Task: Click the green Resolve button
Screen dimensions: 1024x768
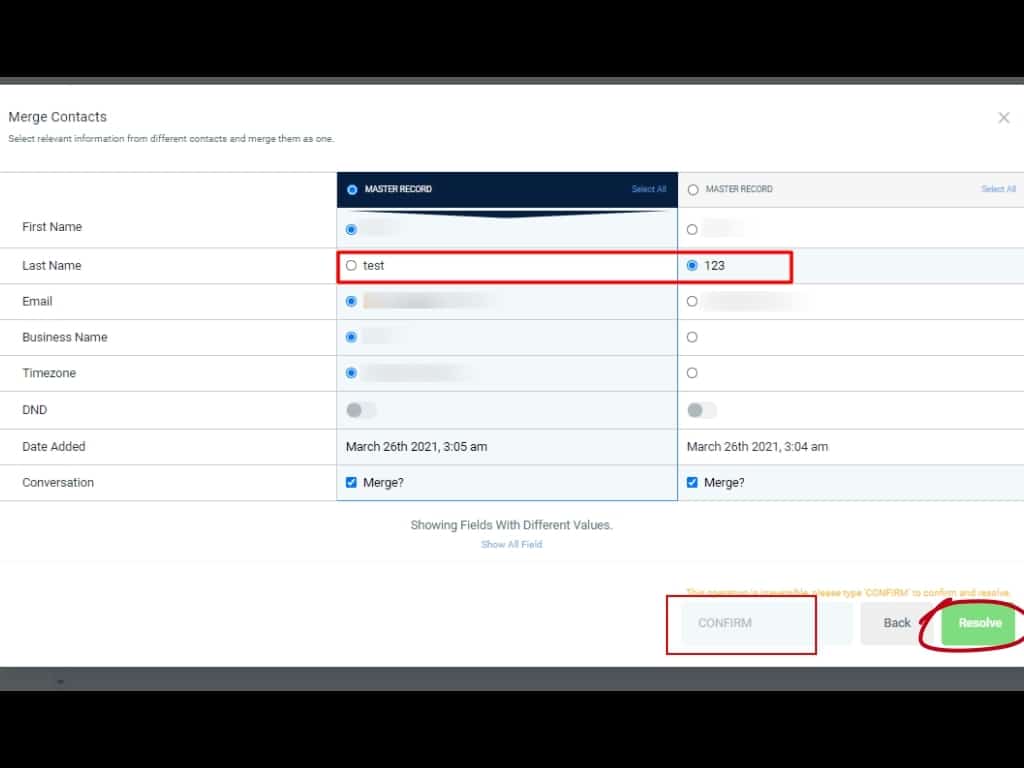Action: [979, 623]
